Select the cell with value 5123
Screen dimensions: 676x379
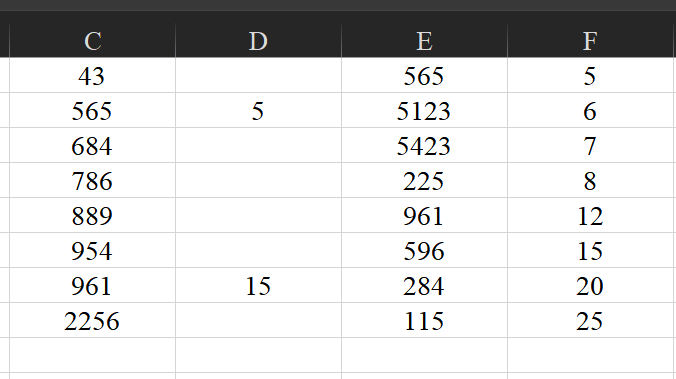(424, 110)
